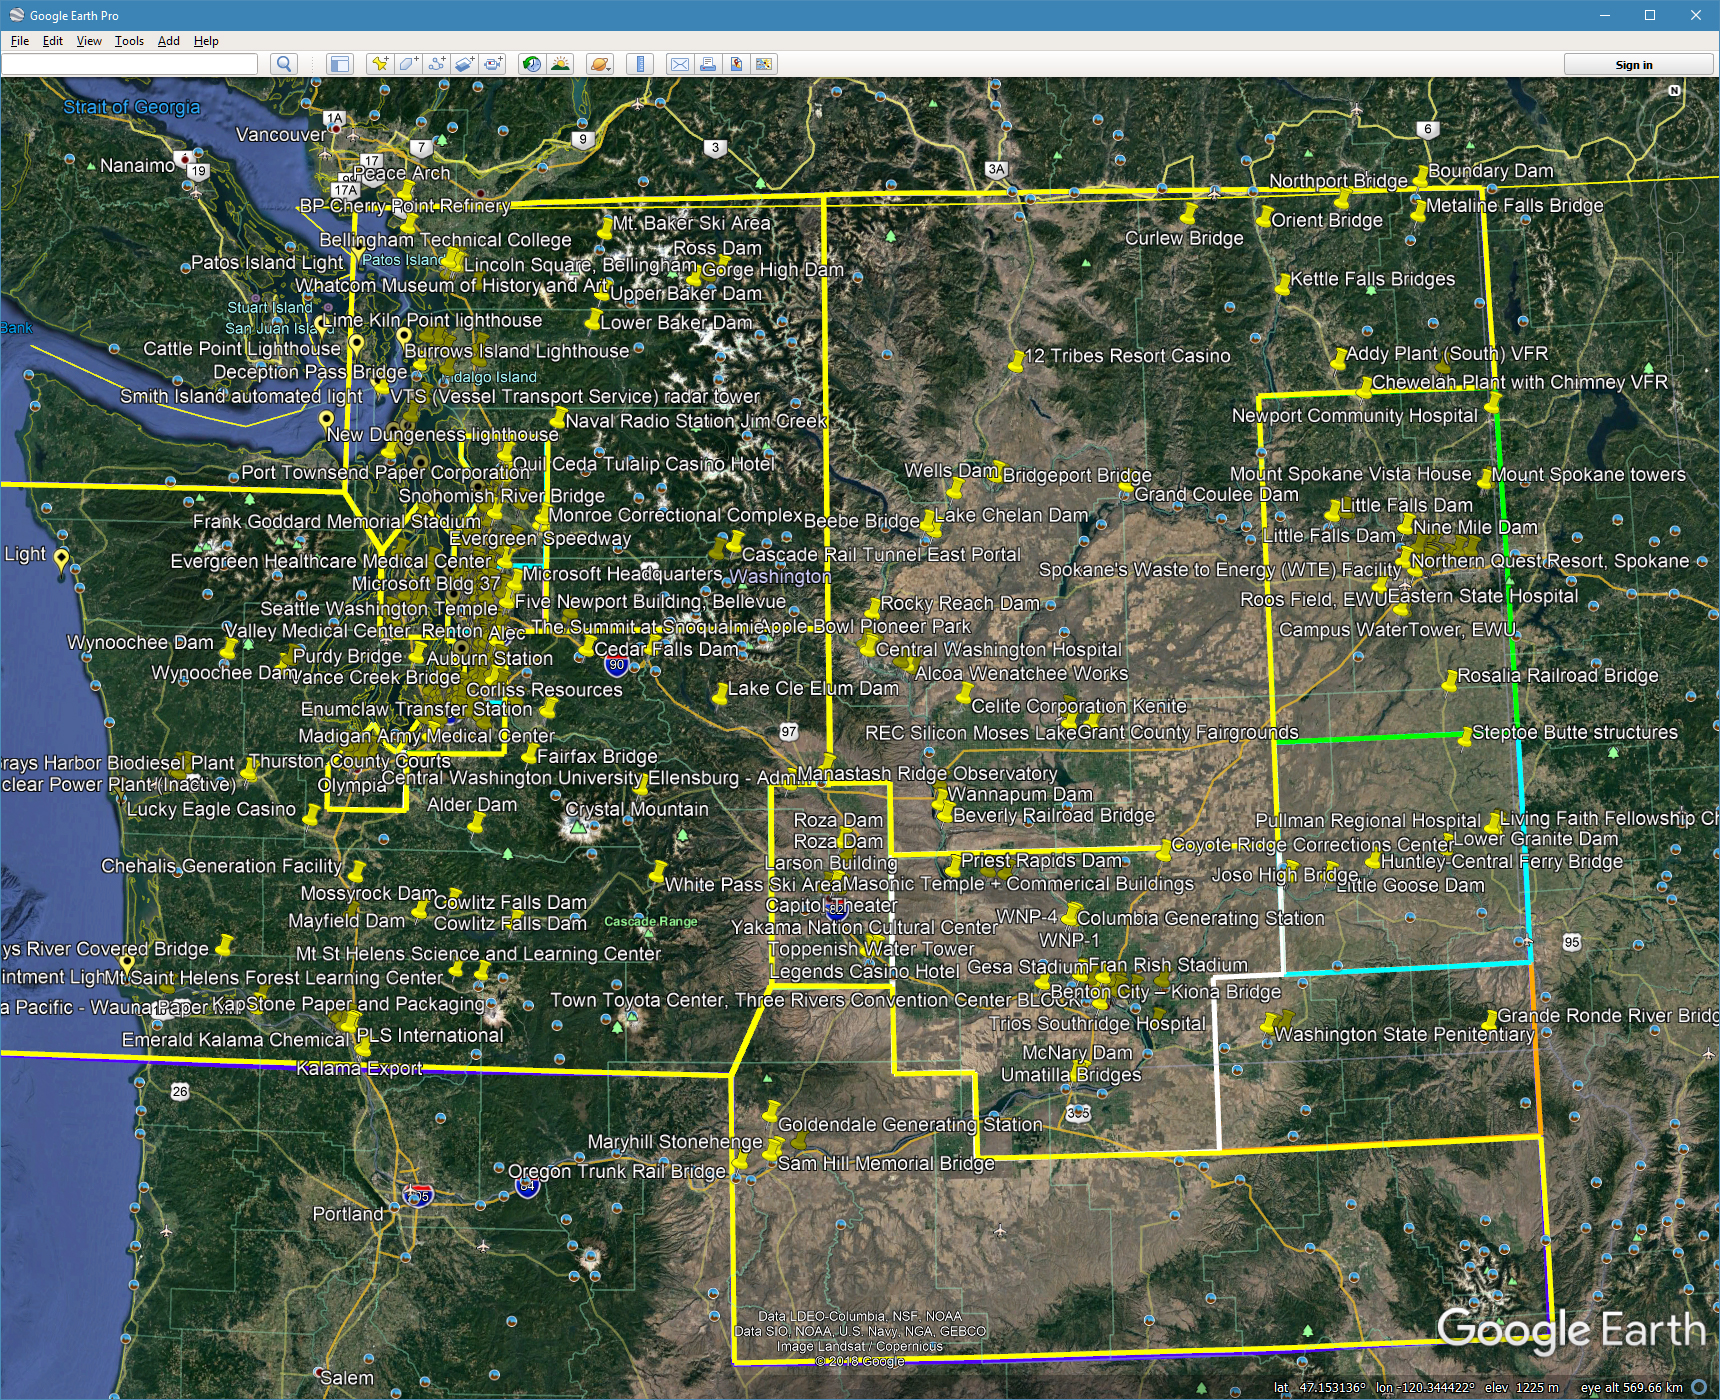
Task: Click the Manastash Ridge Observatory label
Action: [x=927, y=774]
